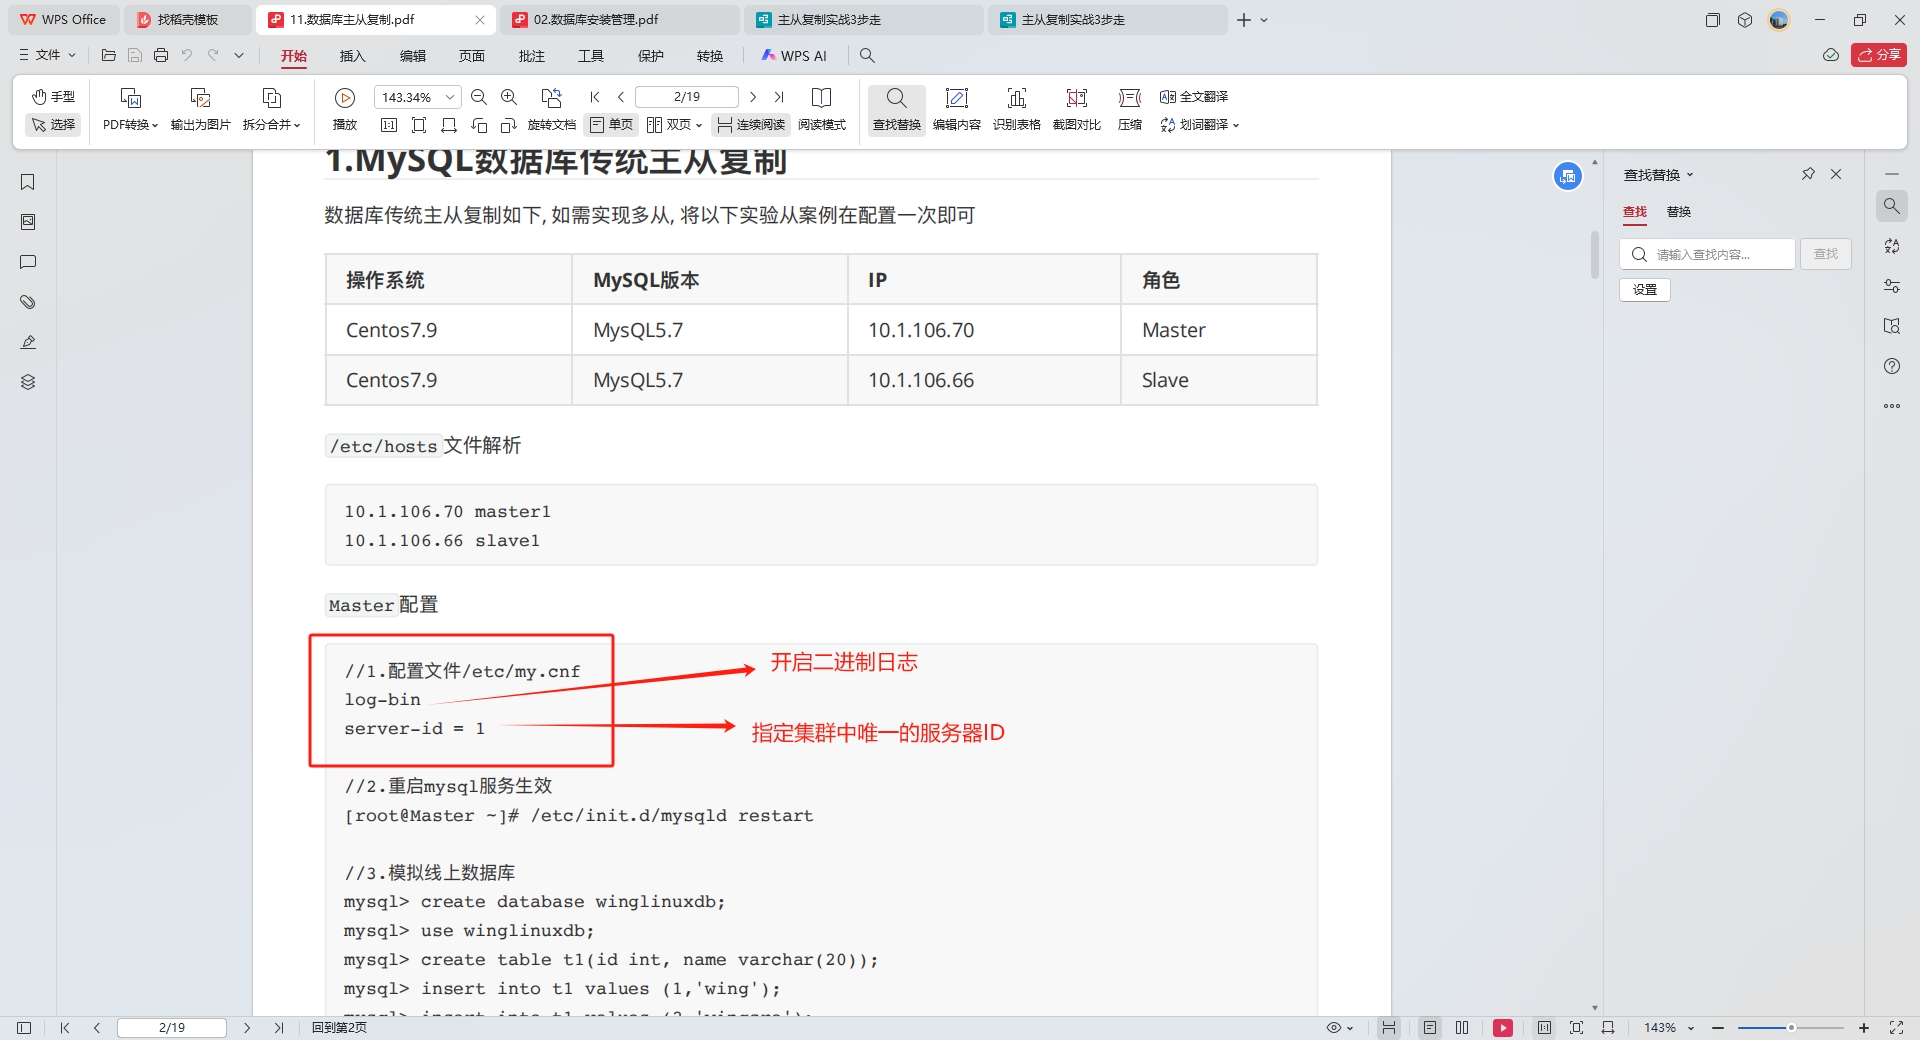Click the plus zoom-in button in status bar

point(1864,1028)
